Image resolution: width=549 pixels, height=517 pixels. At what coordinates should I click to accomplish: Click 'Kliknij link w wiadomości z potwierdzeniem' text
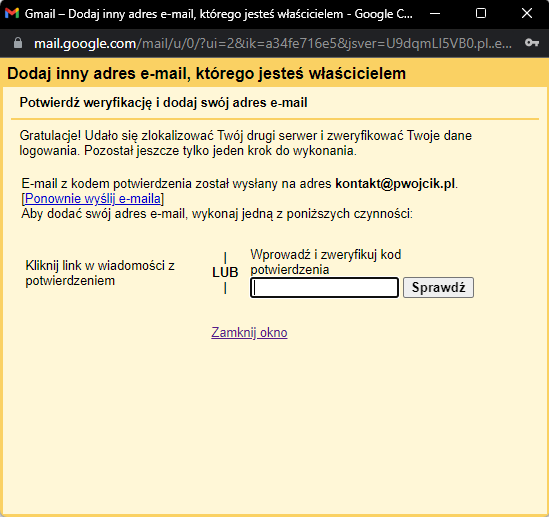point(100,273)
